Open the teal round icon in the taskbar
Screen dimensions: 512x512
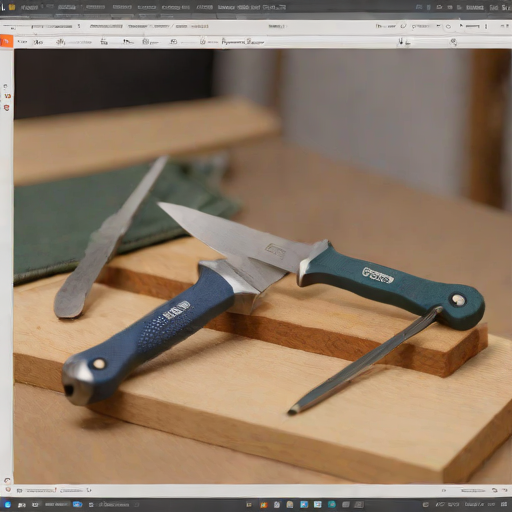(x=331, y=504)
